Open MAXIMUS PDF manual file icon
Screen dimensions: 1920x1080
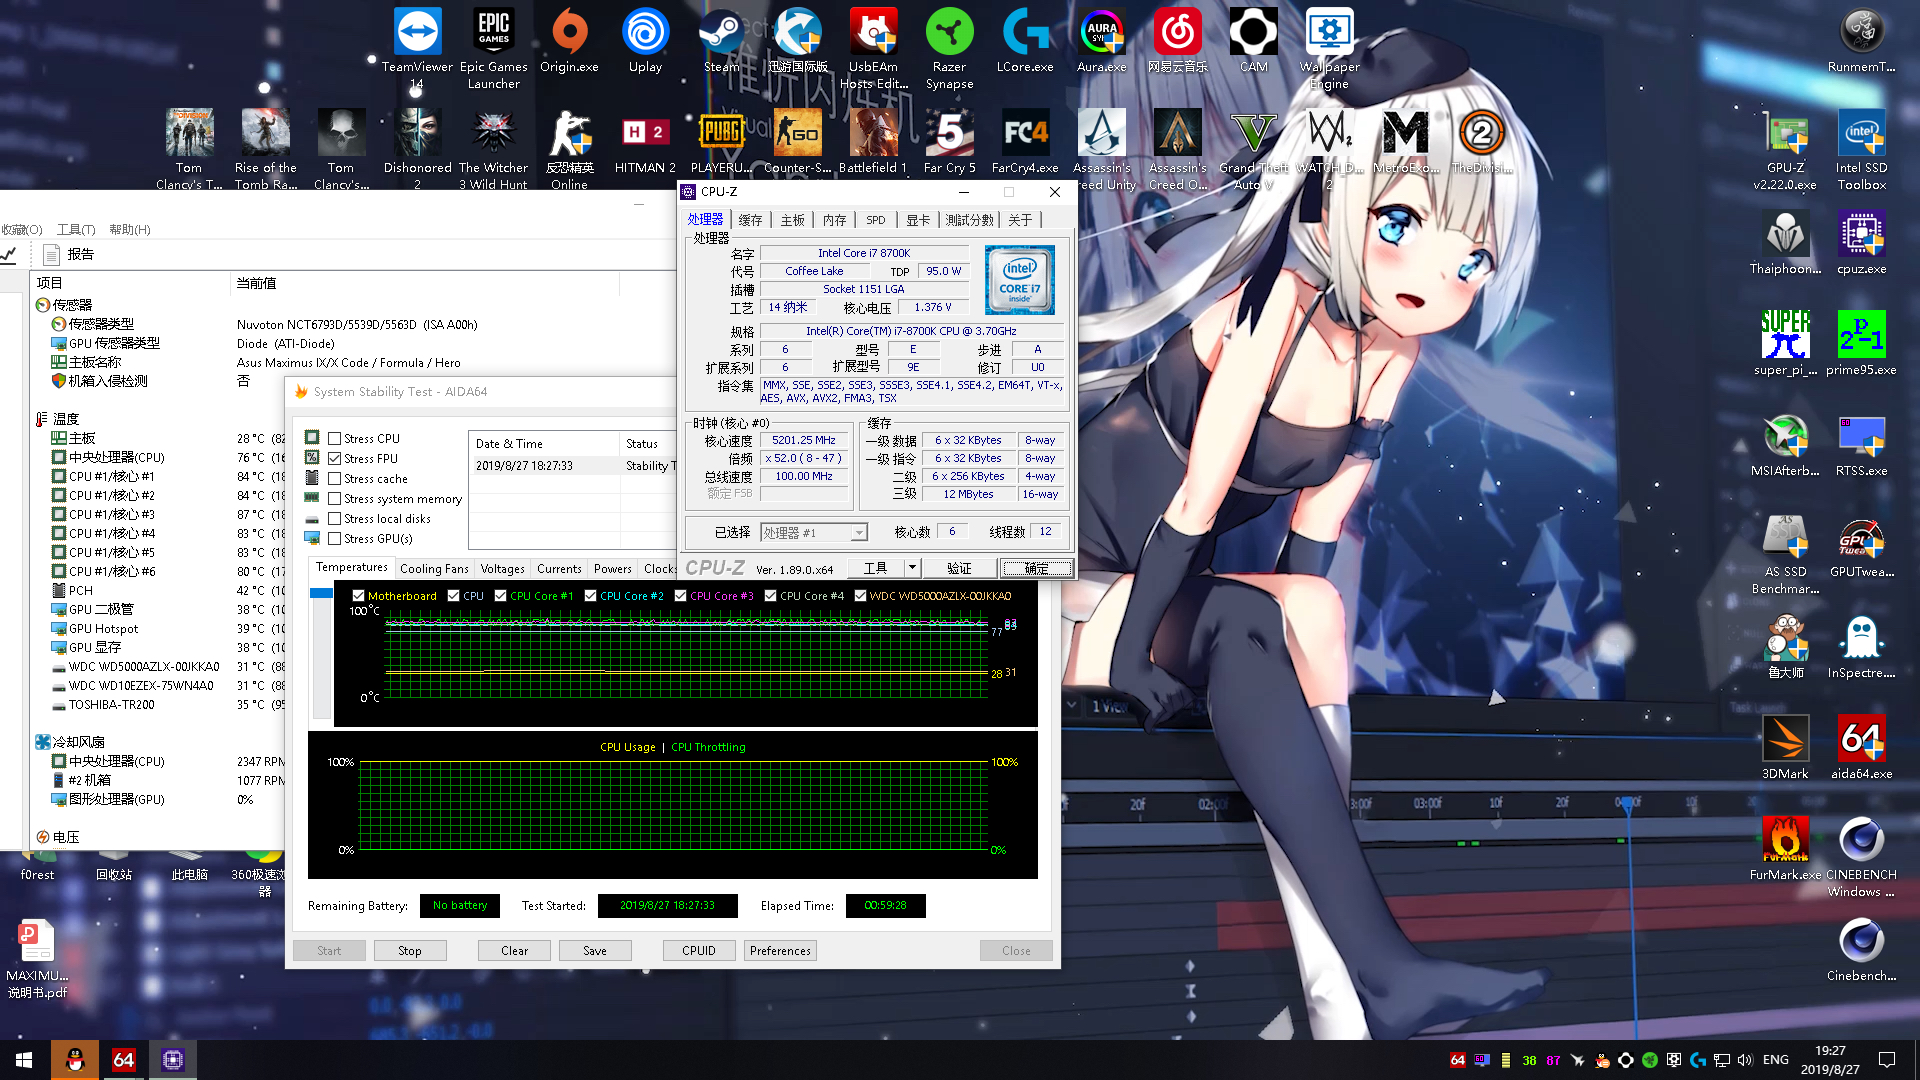[x=37, y=958]
